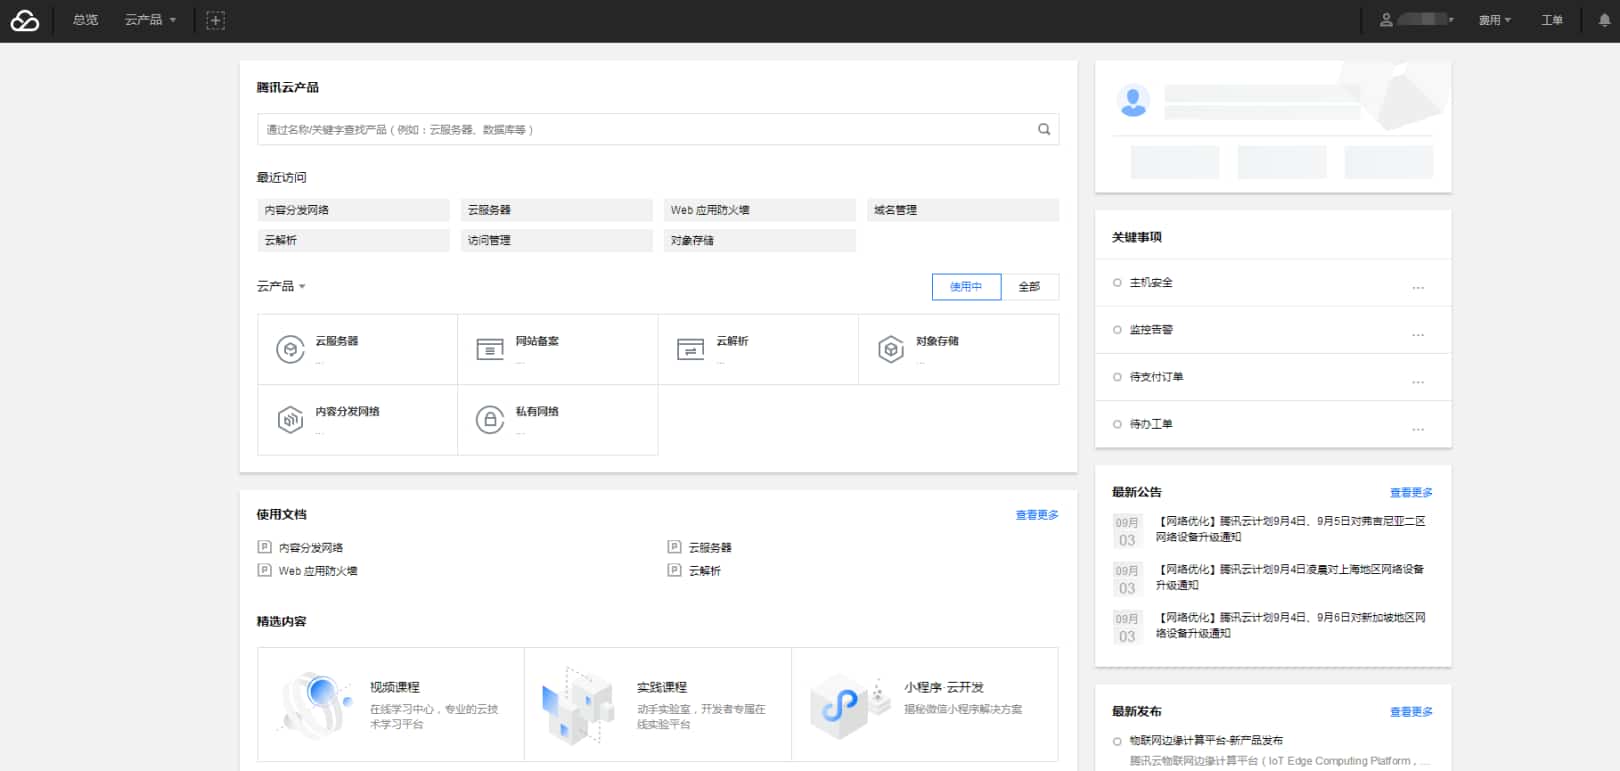1620x771 pixels.
Task: Open the notification bell icon
Action: 1604,20
